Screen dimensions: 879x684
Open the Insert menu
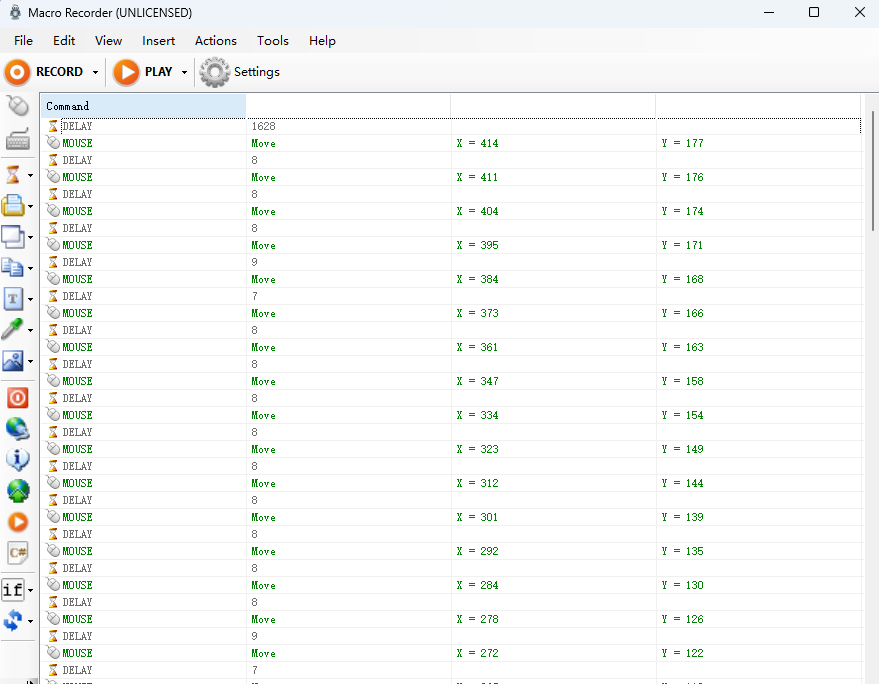158,41
